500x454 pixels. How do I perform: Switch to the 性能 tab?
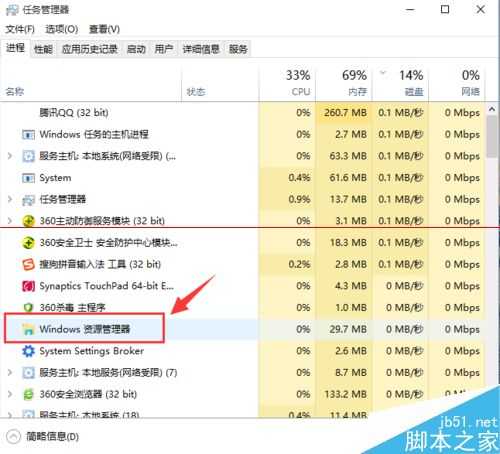pos(43,50)
